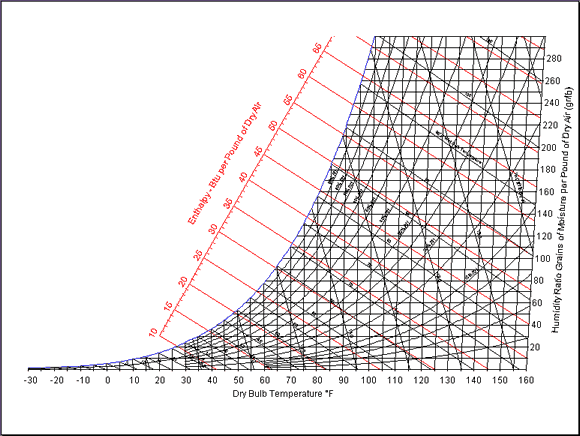Click the red 30 enthalpy scale label

[x=213, y=229]
